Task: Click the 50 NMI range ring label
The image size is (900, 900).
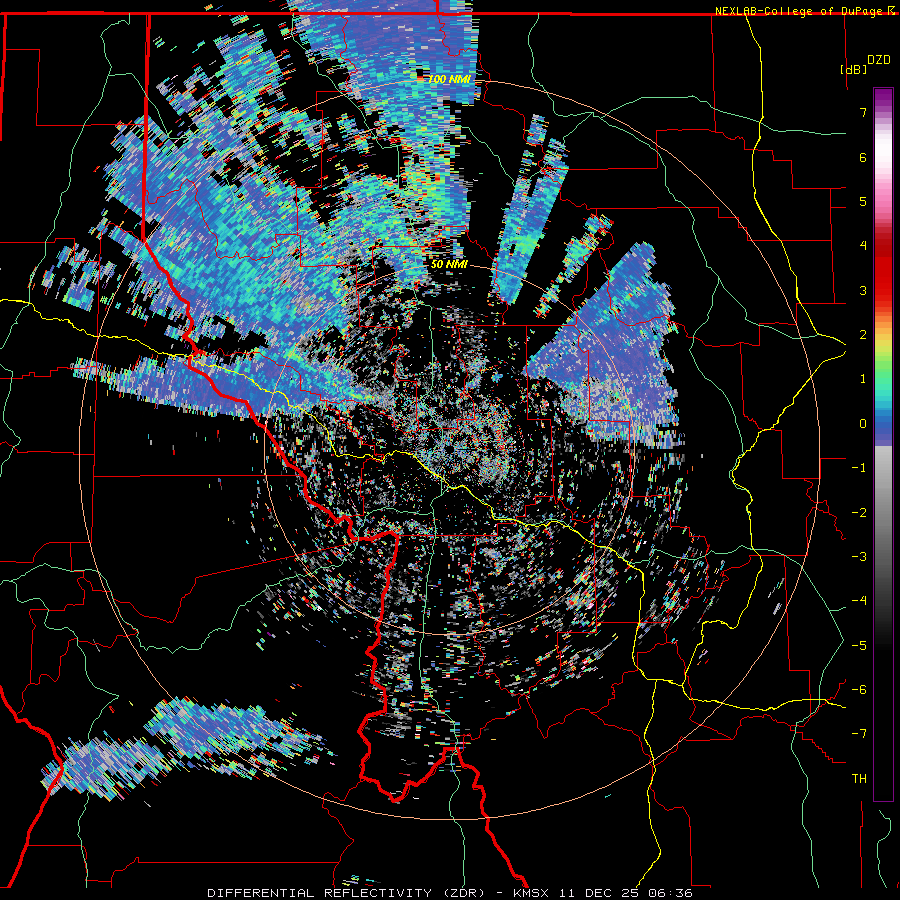Action: pos(449,264)
